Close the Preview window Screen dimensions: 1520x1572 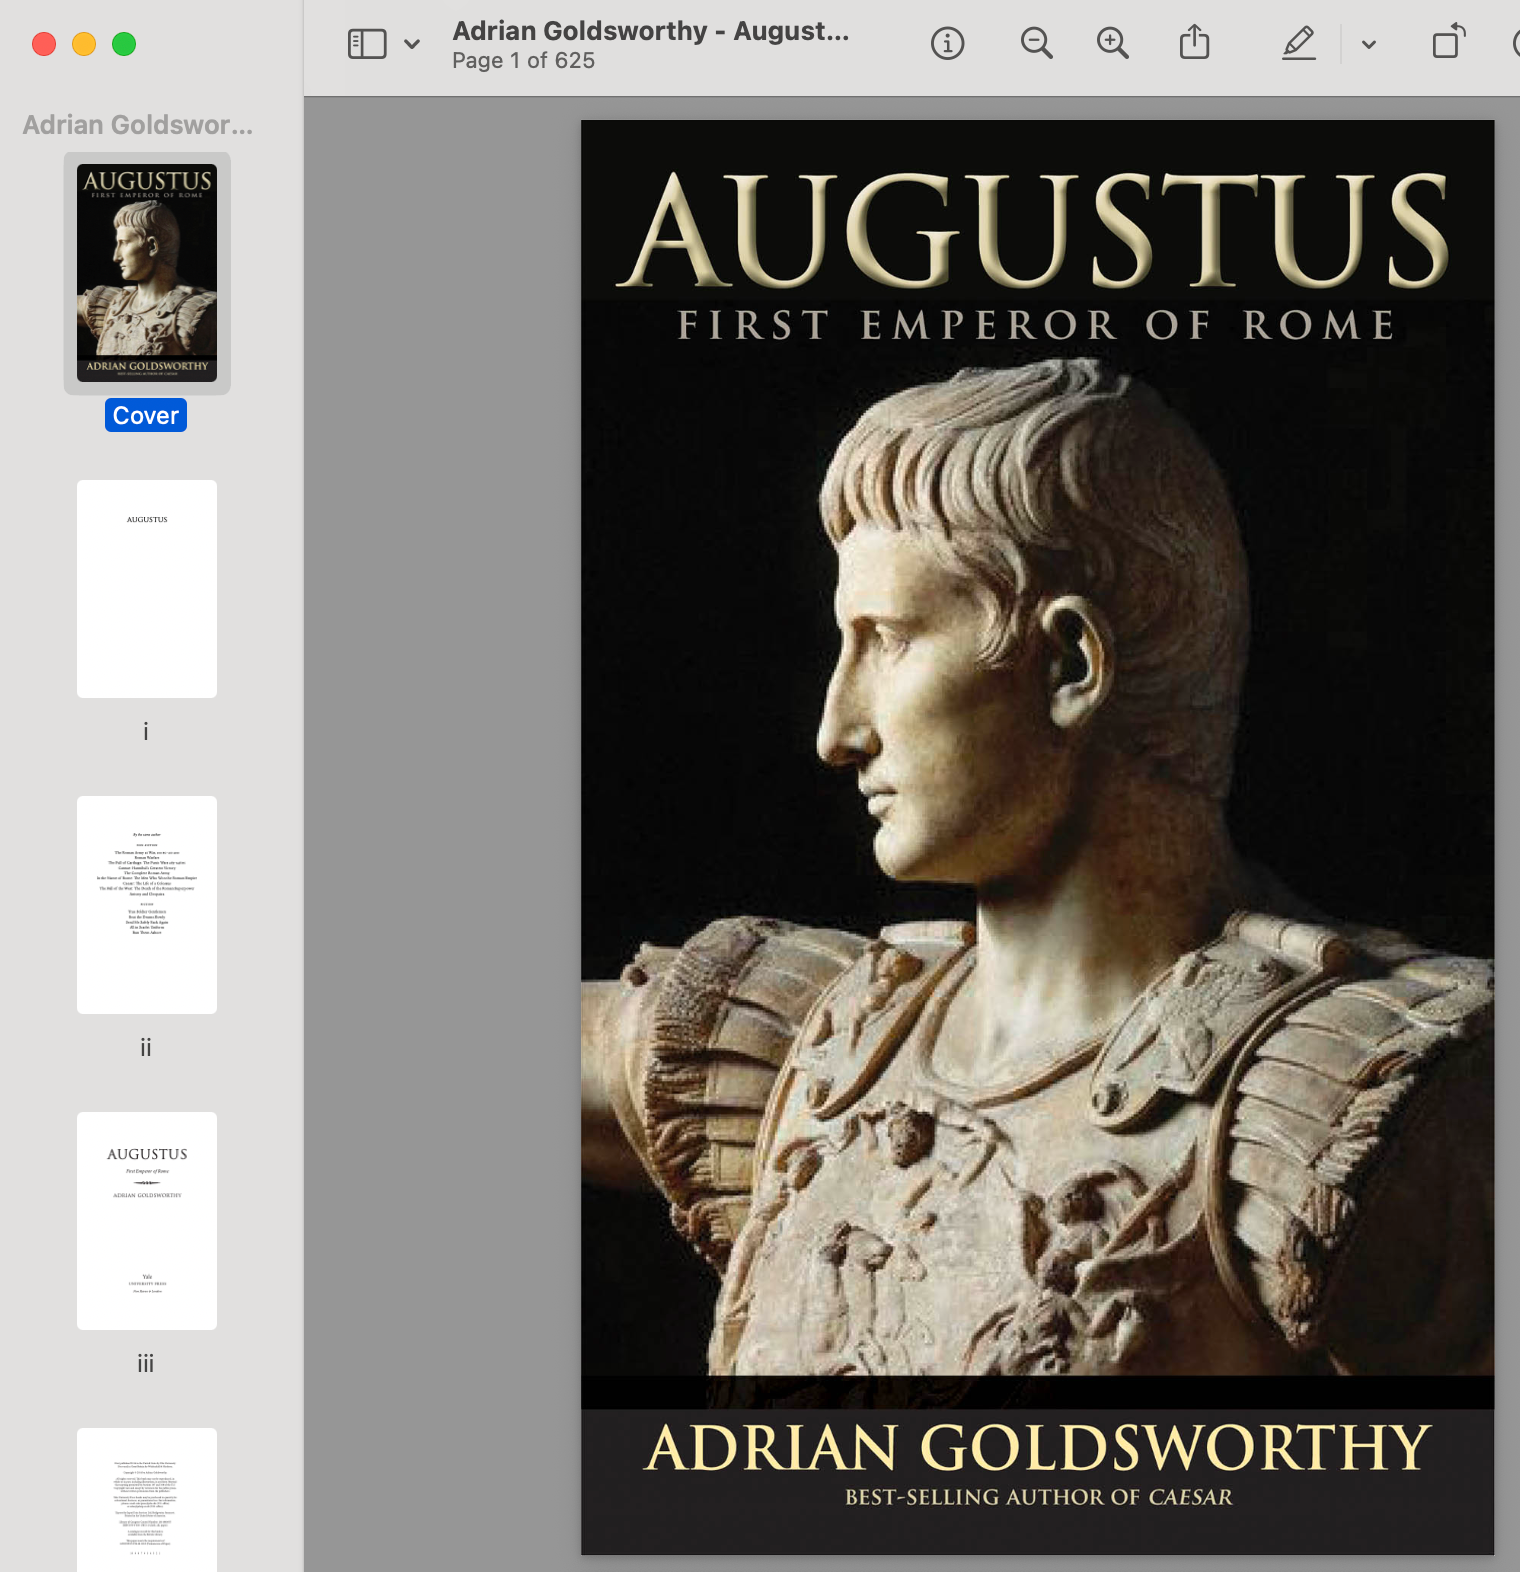click(44, 44)
